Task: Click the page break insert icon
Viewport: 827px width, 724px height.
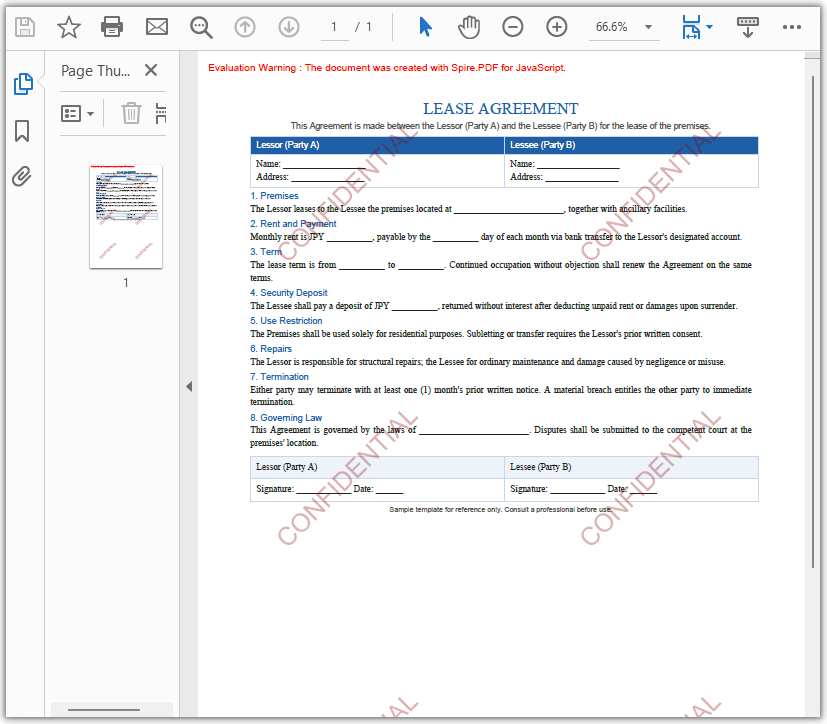Action: click(161, 113)
